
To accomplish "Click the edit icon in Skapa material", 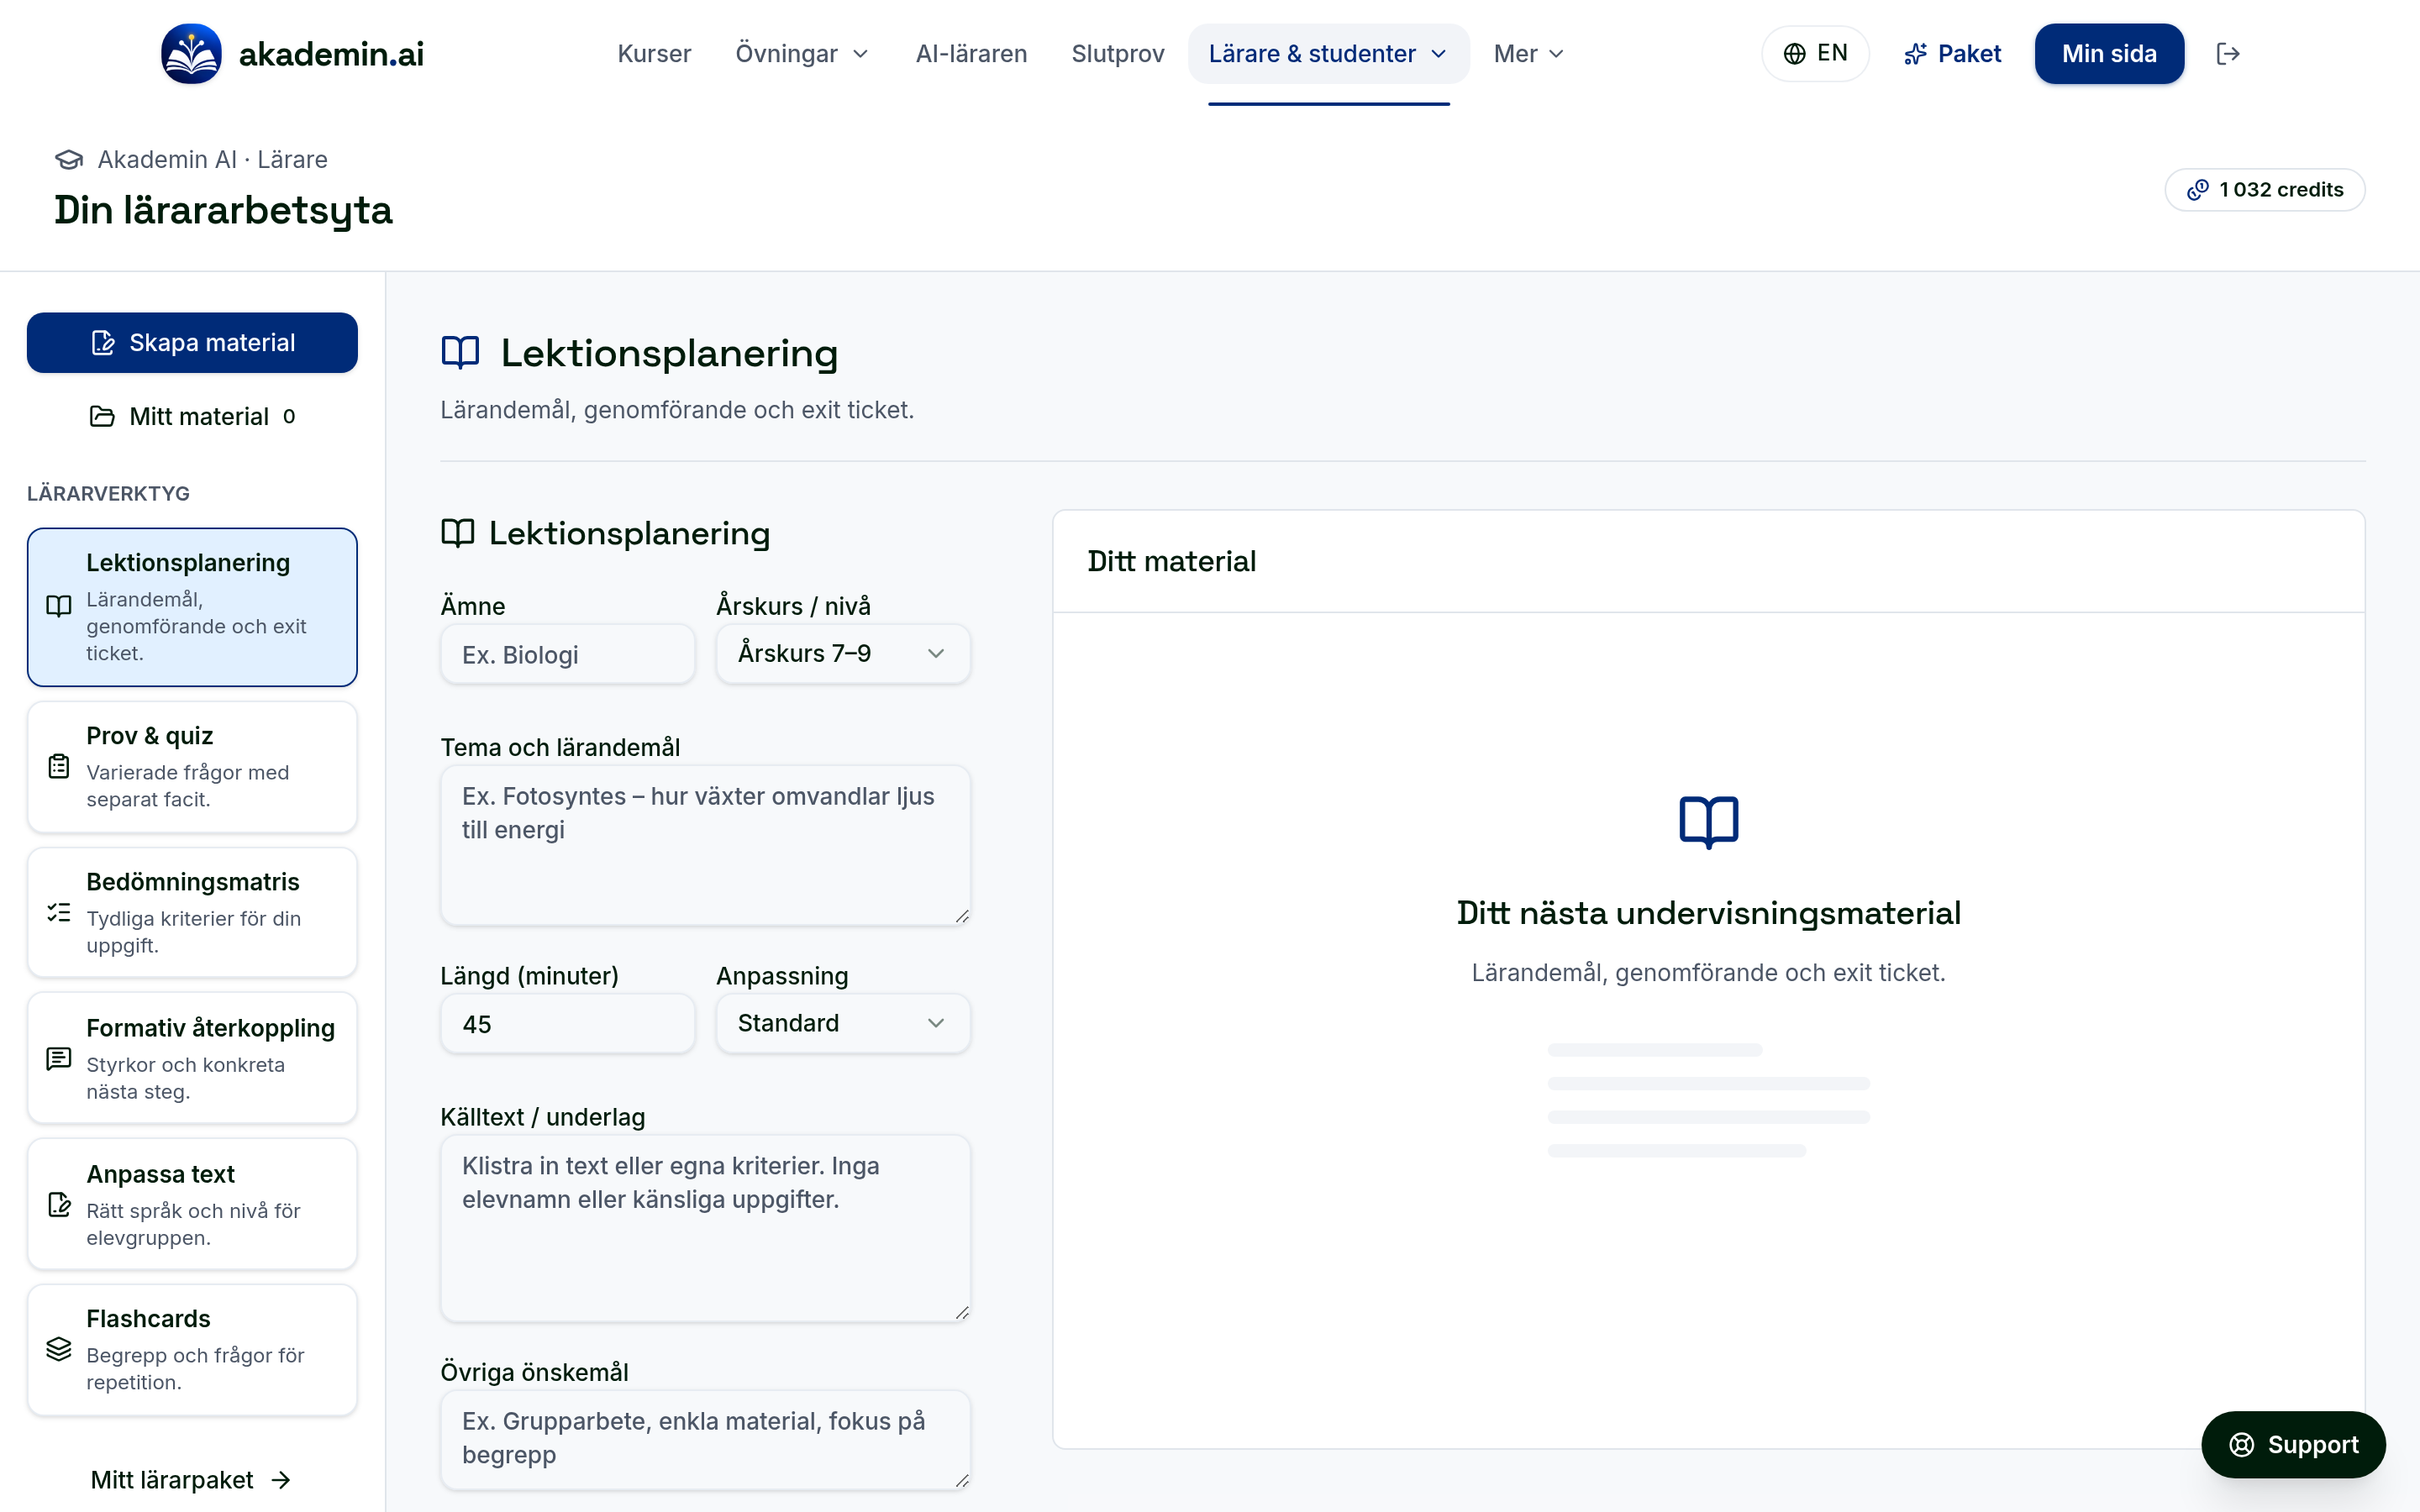I will pos(103,343).
